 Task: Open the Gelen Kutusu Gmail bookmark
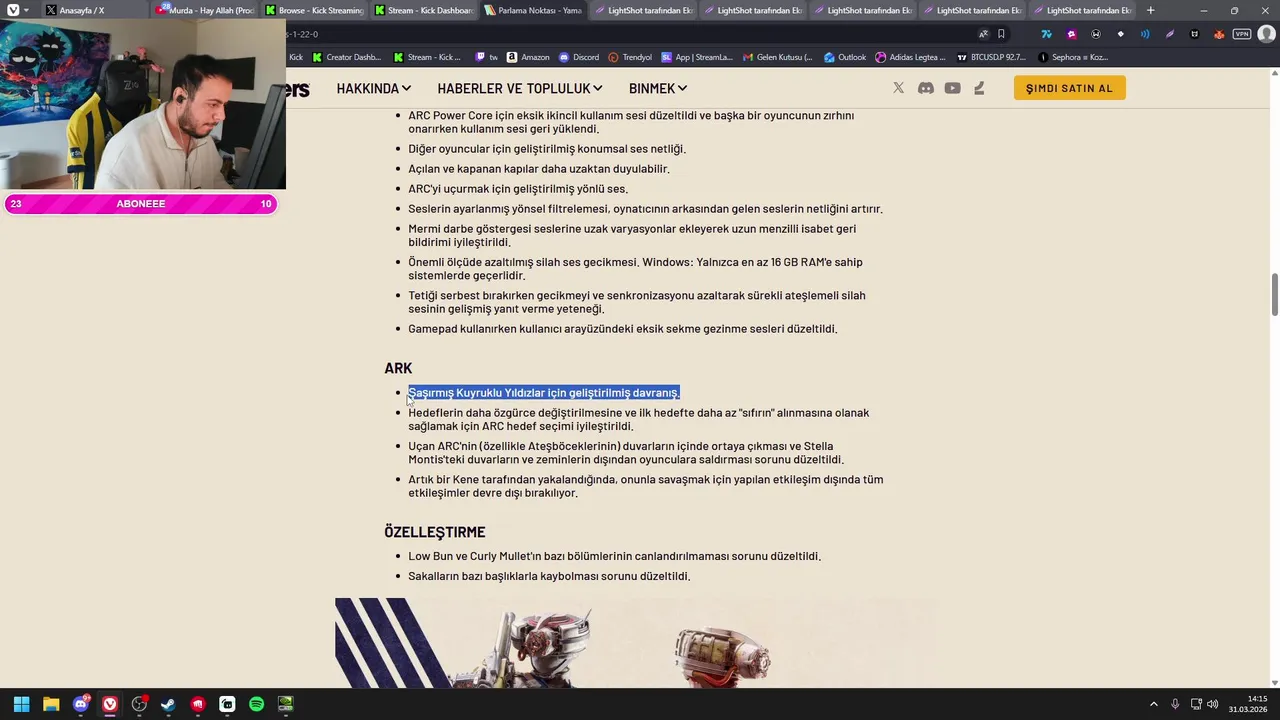777,57
